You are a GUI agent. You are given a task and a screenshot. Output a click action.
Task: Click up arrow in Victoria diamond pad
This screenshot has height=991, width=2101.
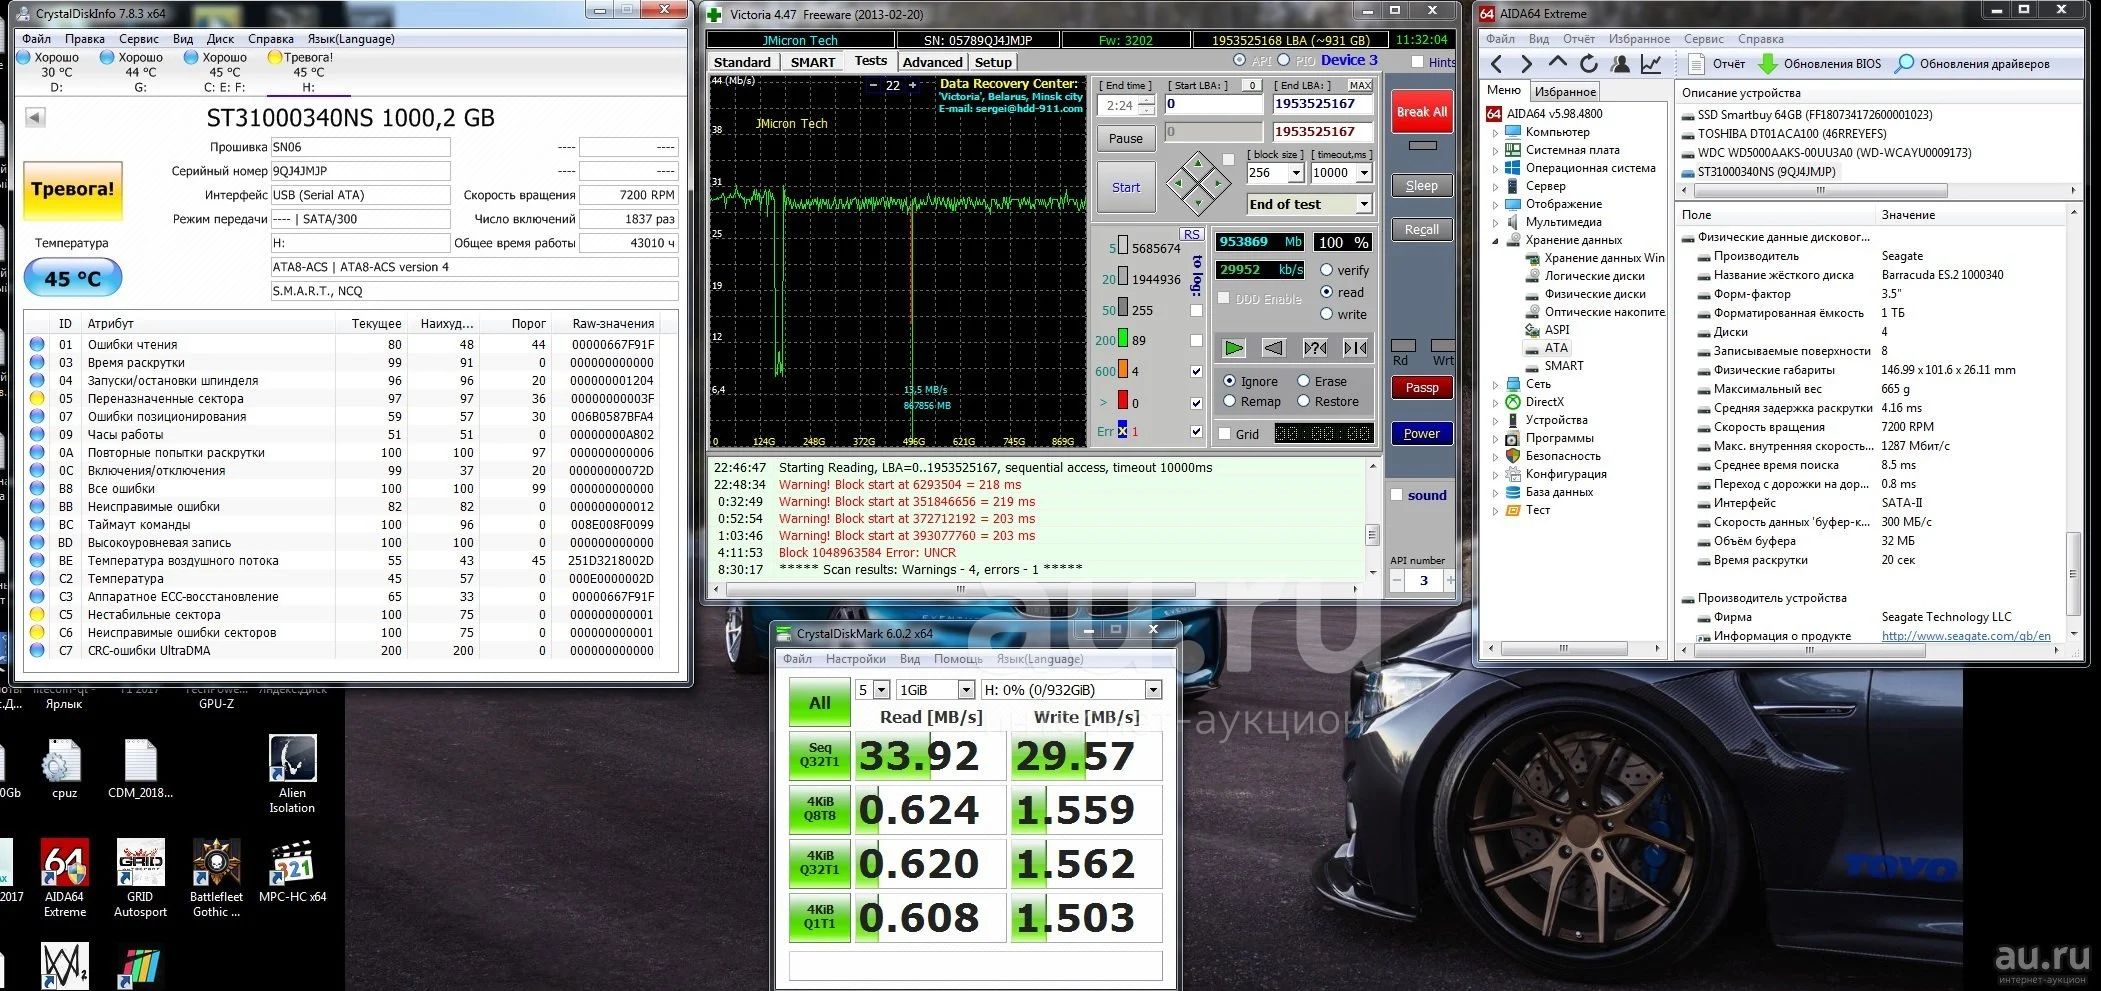(1198, 162)
